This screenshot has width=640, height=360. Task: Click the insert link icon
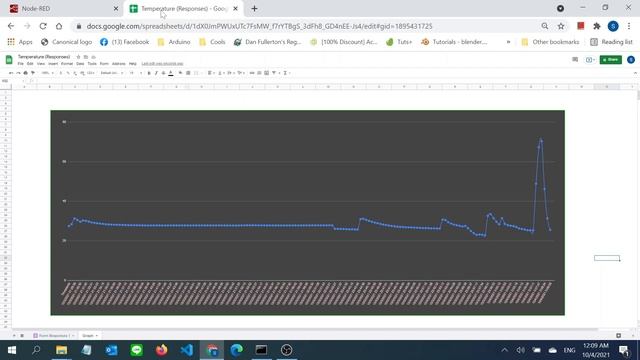pyautogui.click(x=252, y=73)
